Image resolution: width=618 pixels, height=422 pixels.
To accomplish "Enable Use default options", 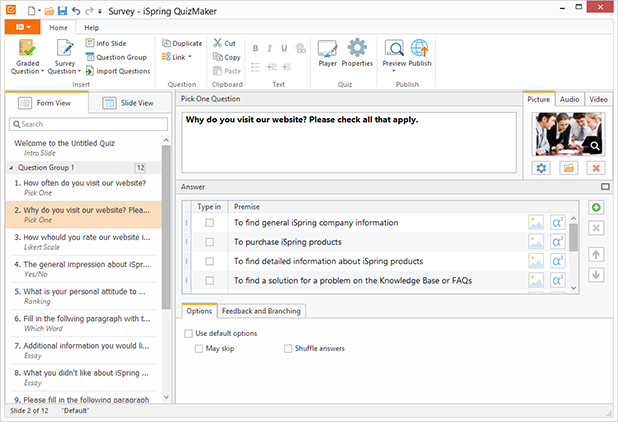I will click(x=189, y=333).
